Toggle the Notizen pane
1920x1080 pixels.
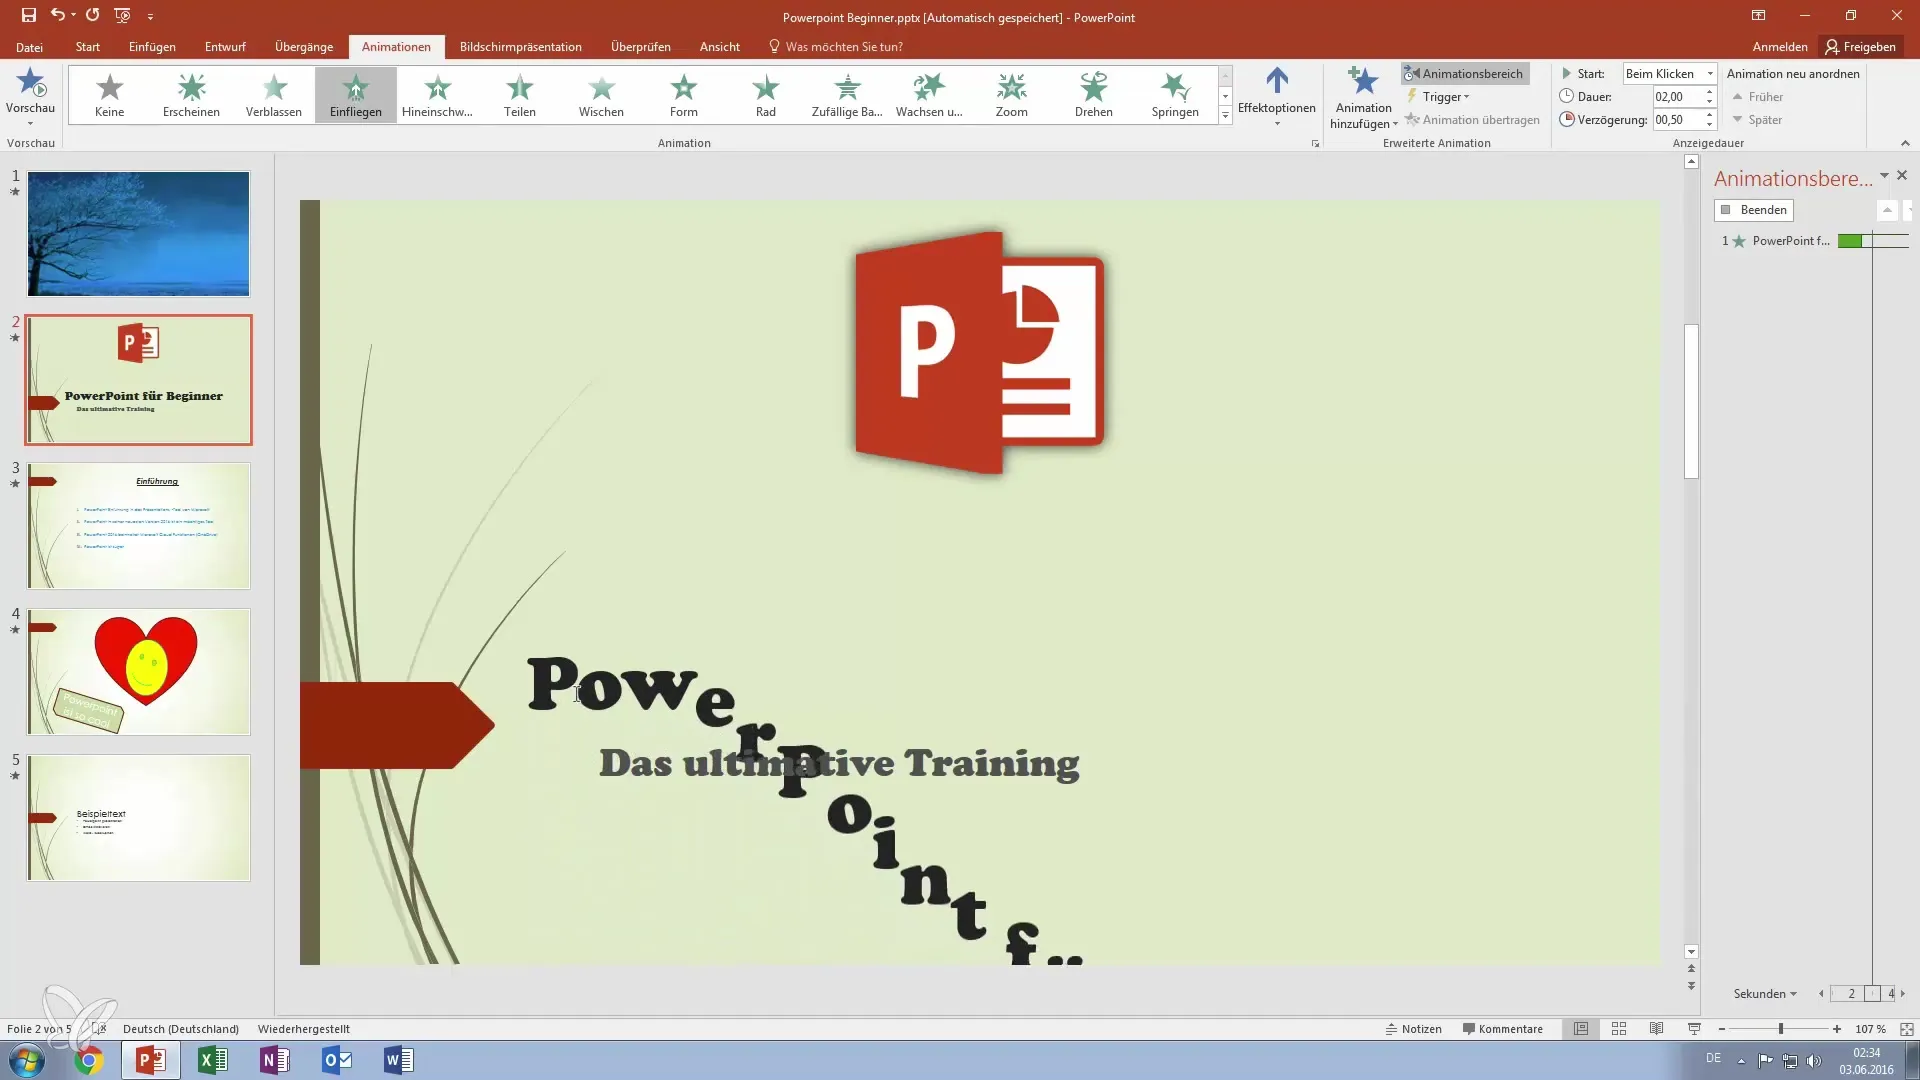click(1413, 1028)
